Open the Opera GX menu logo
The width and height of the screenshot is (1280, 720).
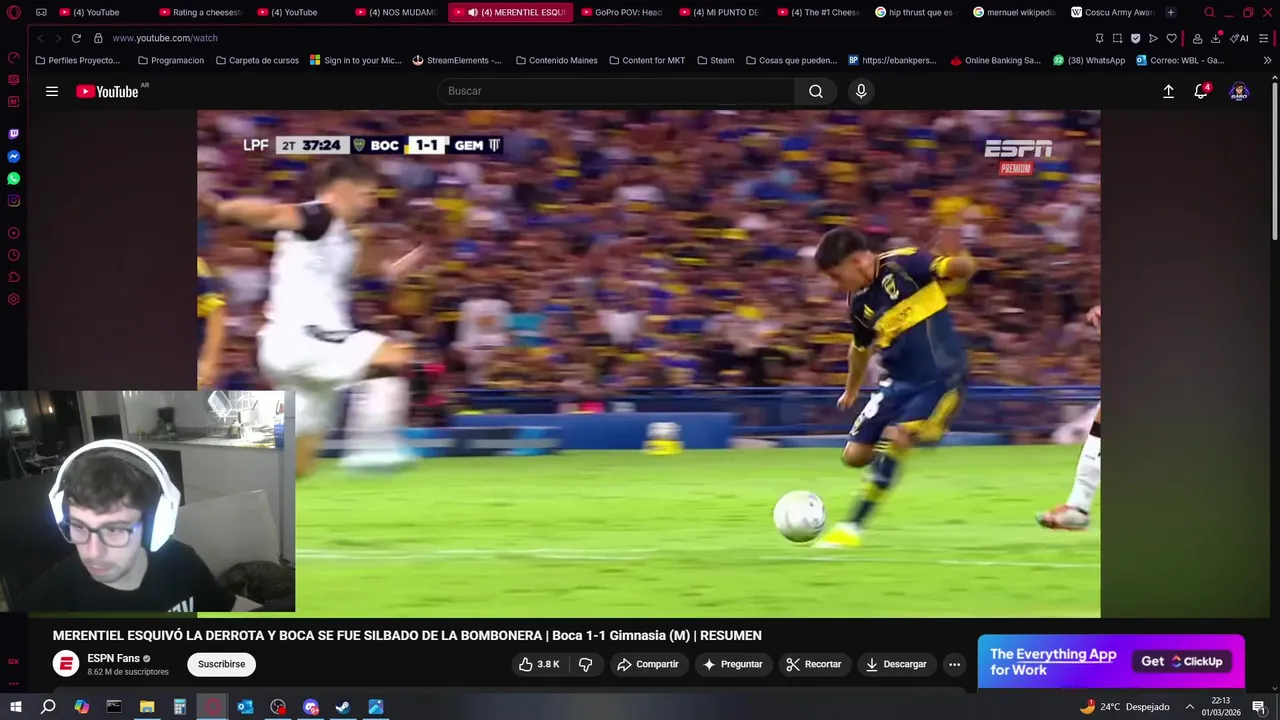[x=13, y=12]
